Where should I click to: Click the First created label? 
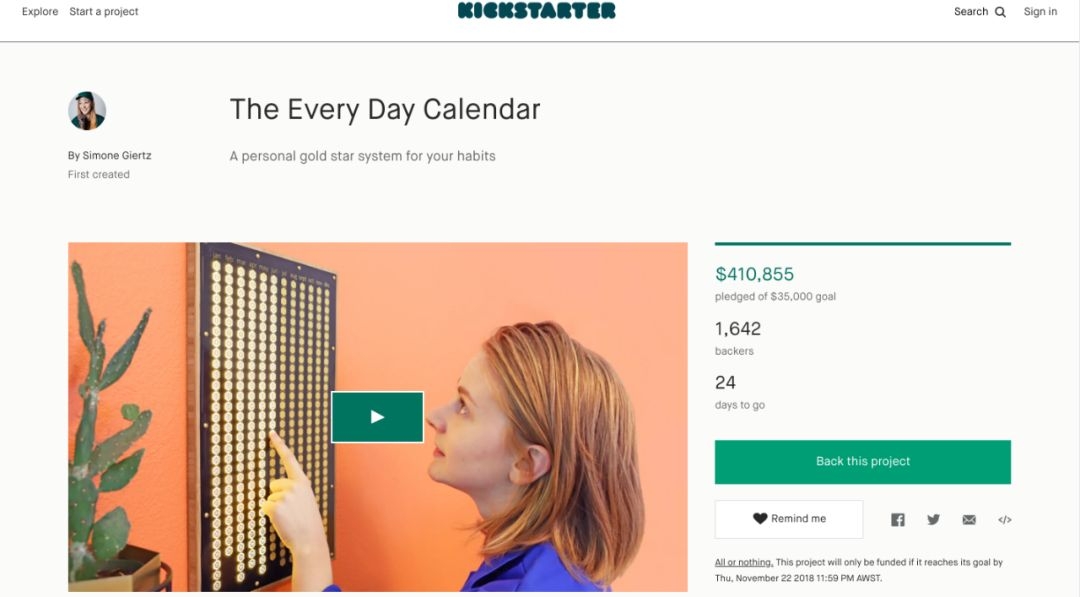[98, 175]
